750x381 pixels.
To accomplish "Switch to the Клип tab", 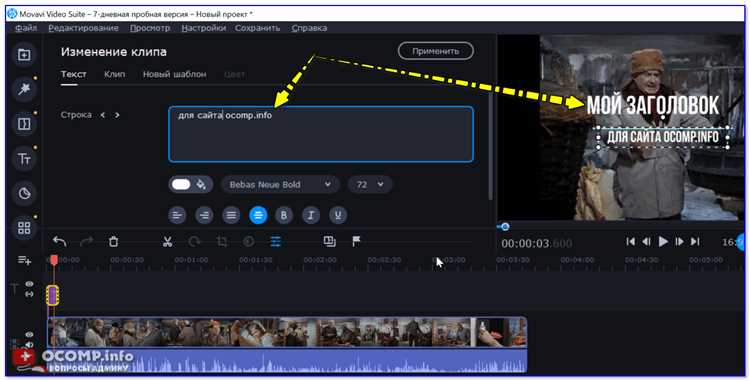I will pyautogui.click(x=115, y=74).
